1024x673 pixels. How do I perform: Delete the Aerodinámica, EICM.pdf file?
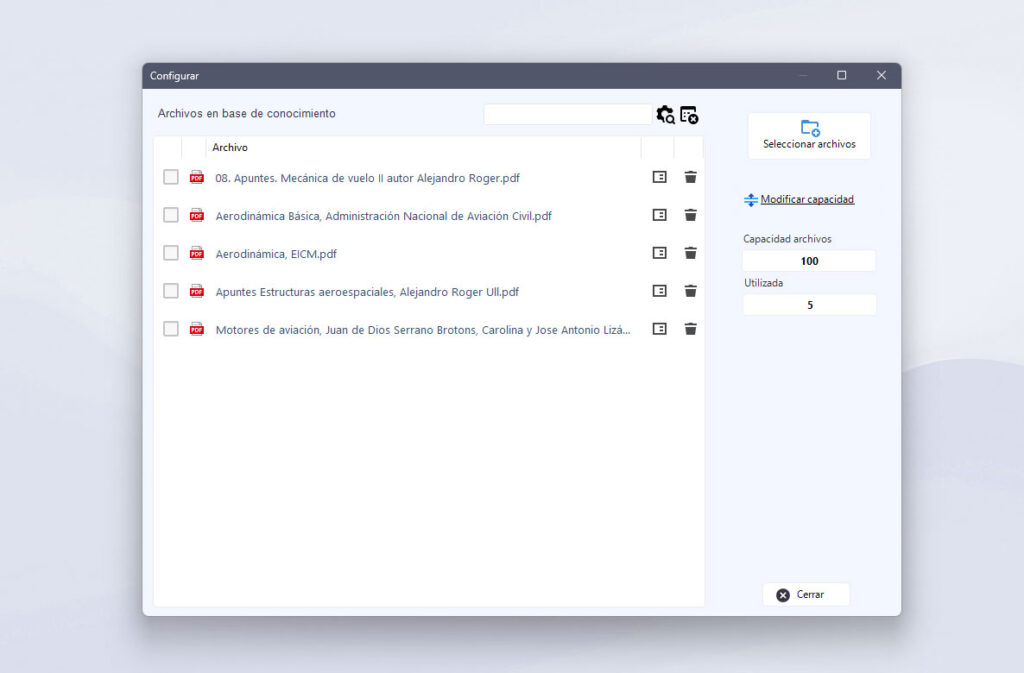[x=690, y=253]
